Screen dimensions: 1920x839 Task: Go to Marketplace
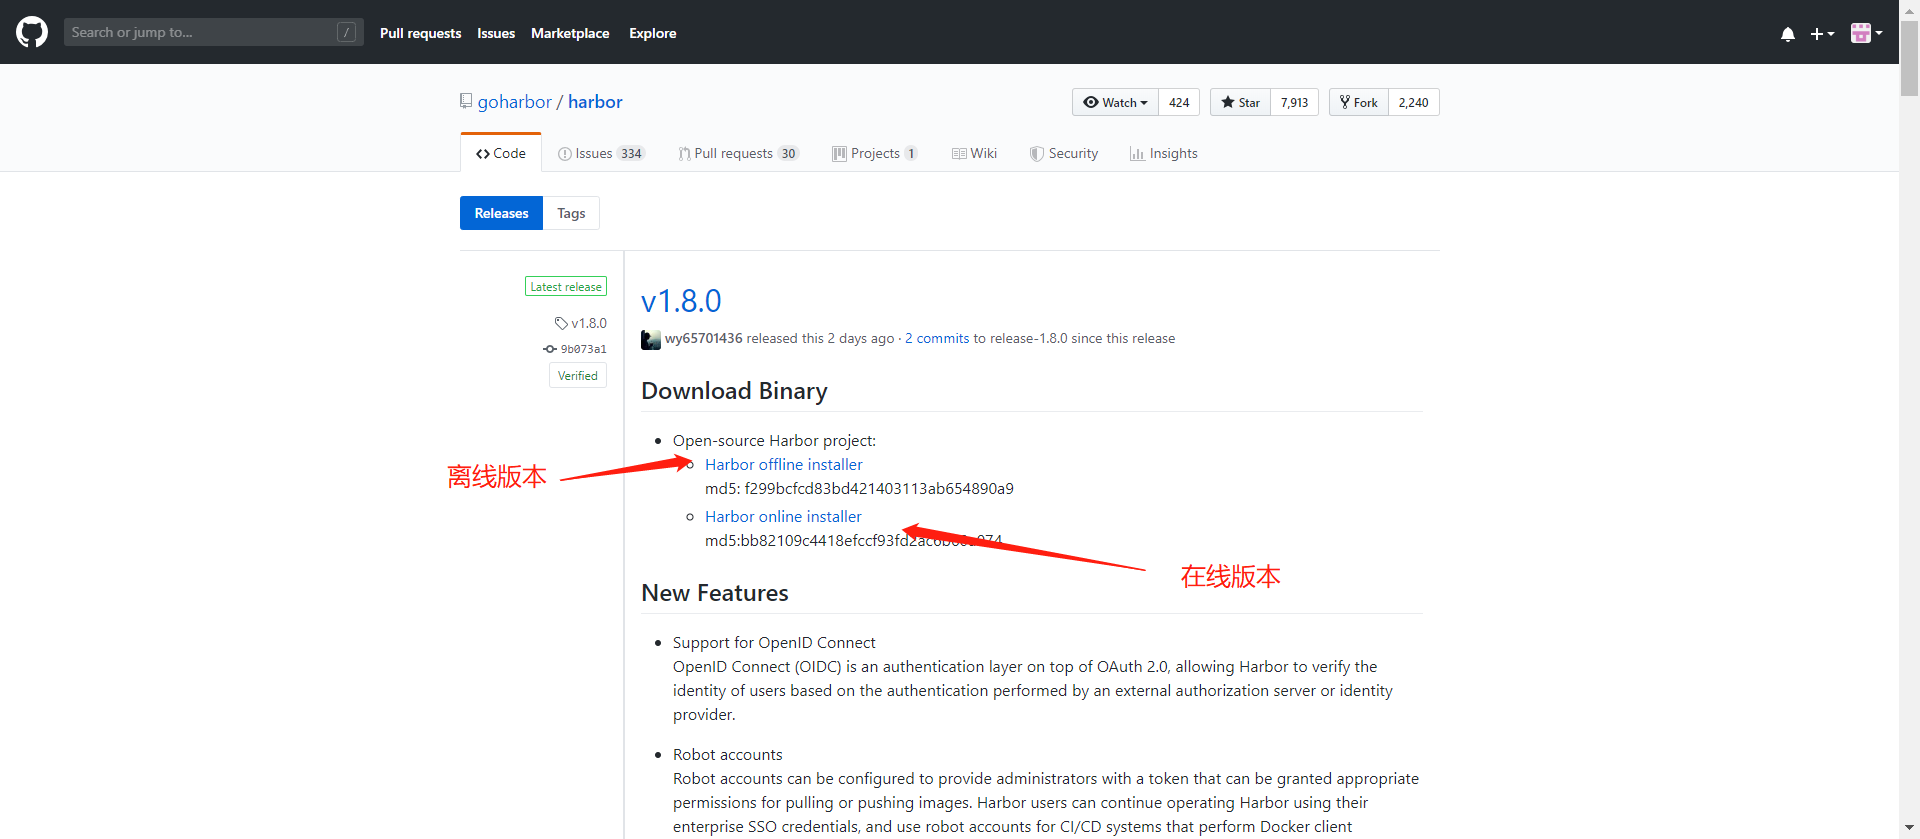coord(570,33)
